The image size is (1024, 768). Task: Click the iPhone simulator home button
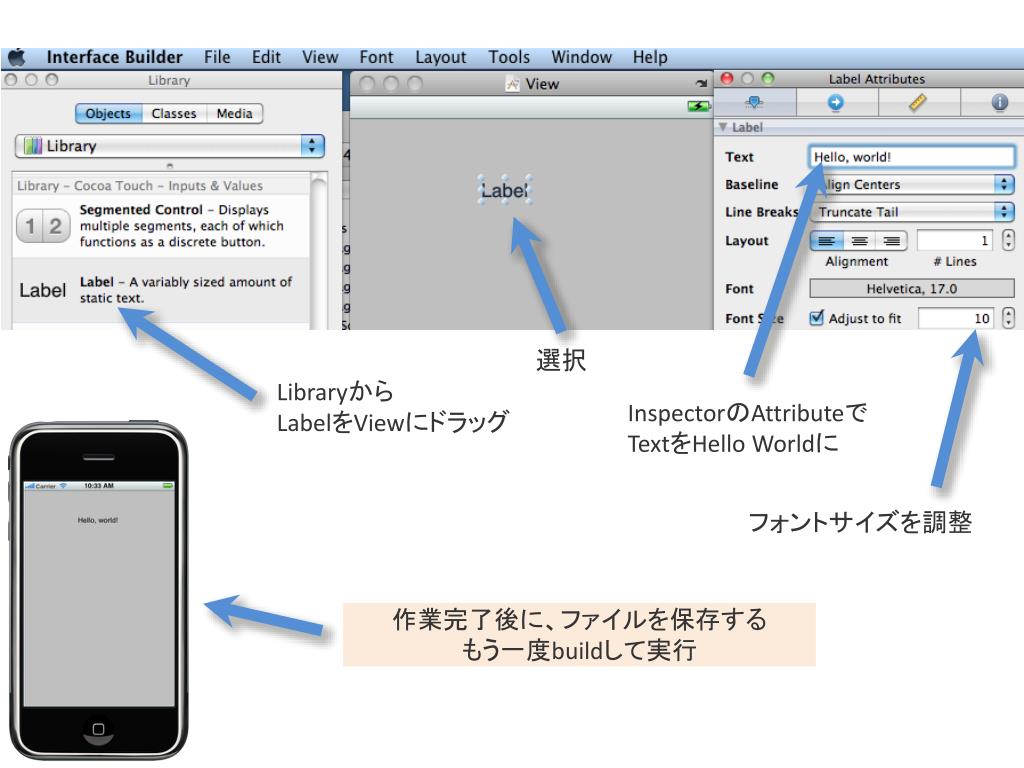(x=98, y=729)
